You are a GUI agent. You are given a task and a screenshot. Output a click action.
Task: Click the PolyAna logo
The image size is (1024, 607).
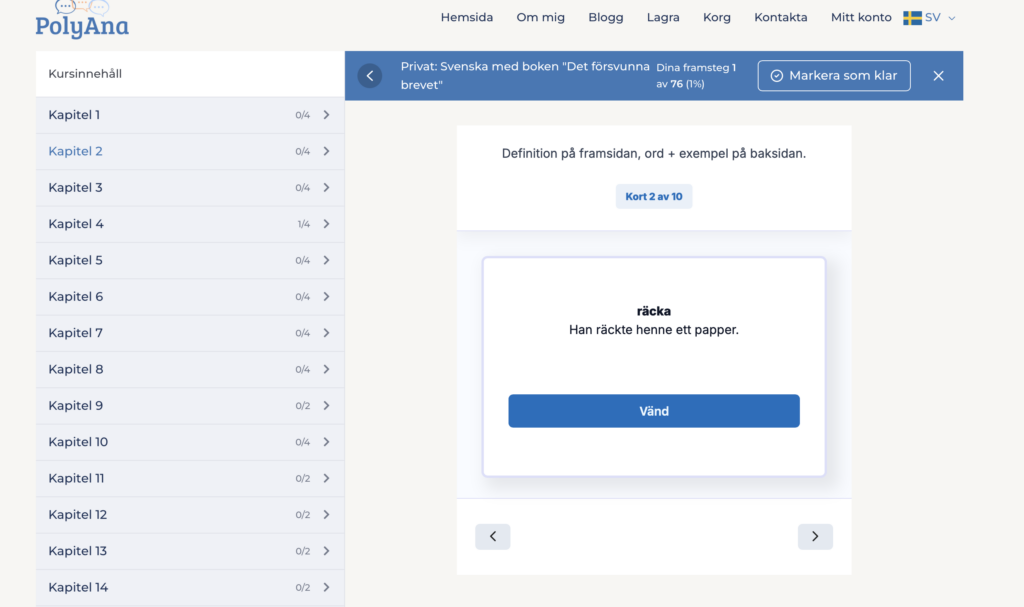click(82, 20)
